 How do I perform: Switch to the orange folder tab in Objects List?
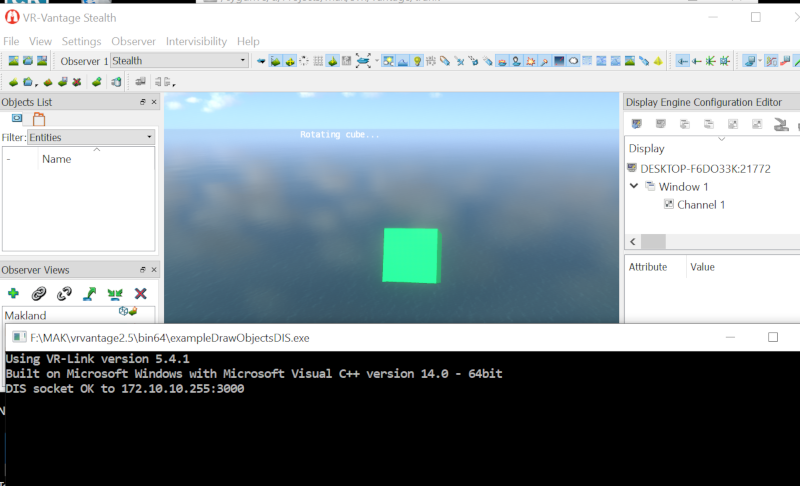[39, 119]
